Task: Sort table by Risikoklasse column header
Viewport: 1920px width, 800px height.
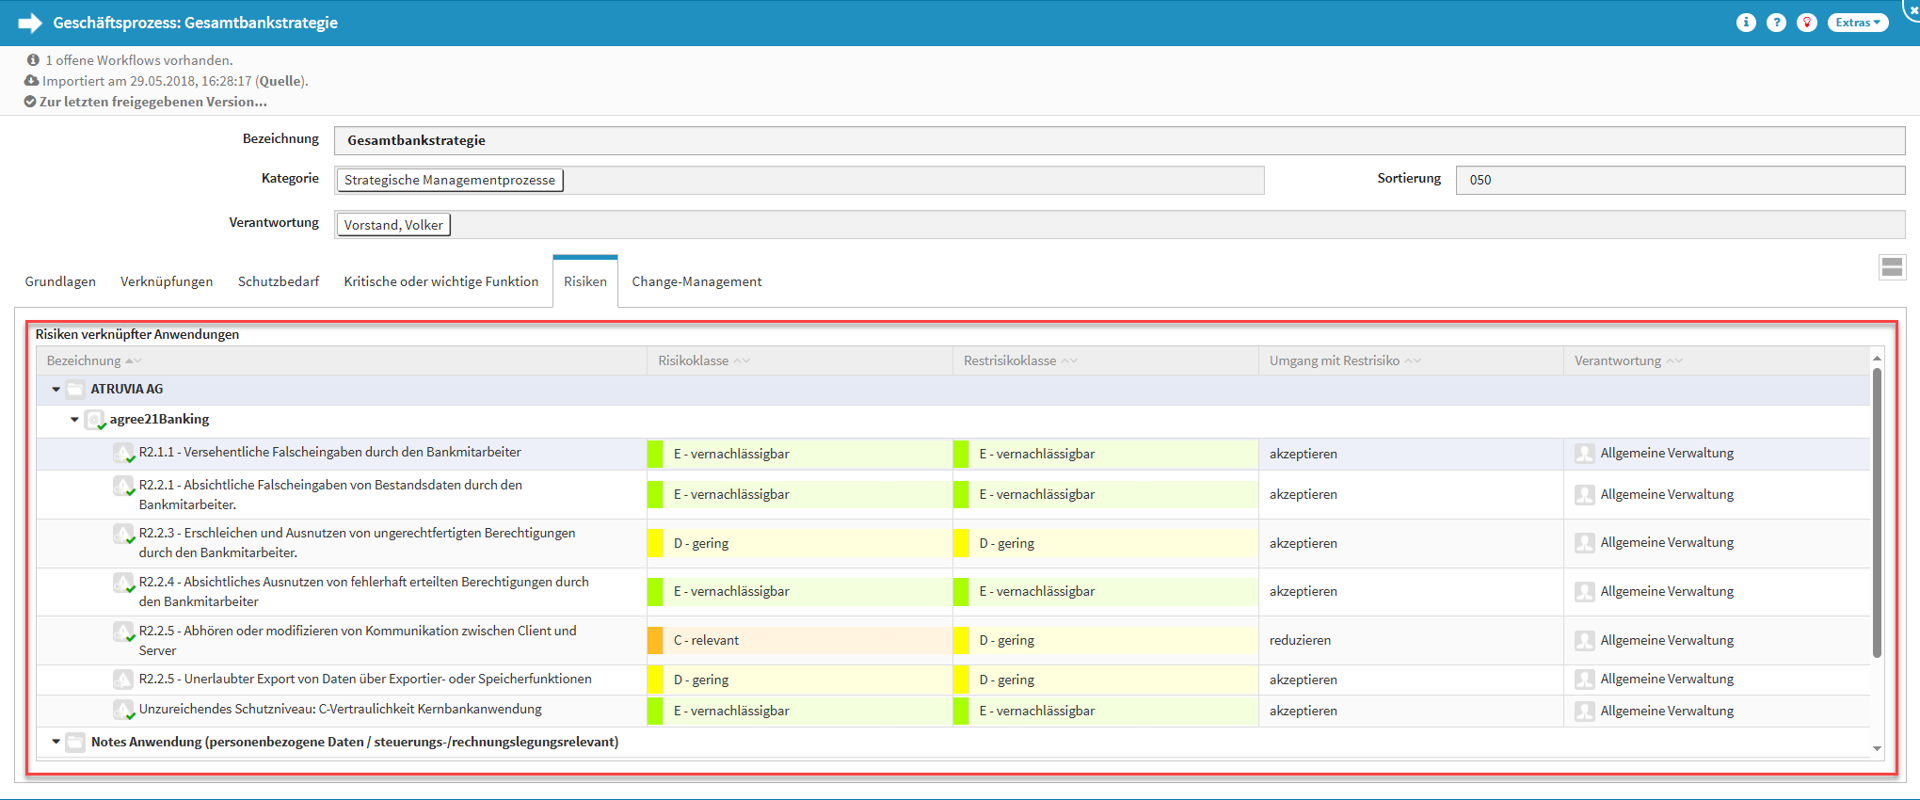Action: pyautogui.click(x=693, y=361)
